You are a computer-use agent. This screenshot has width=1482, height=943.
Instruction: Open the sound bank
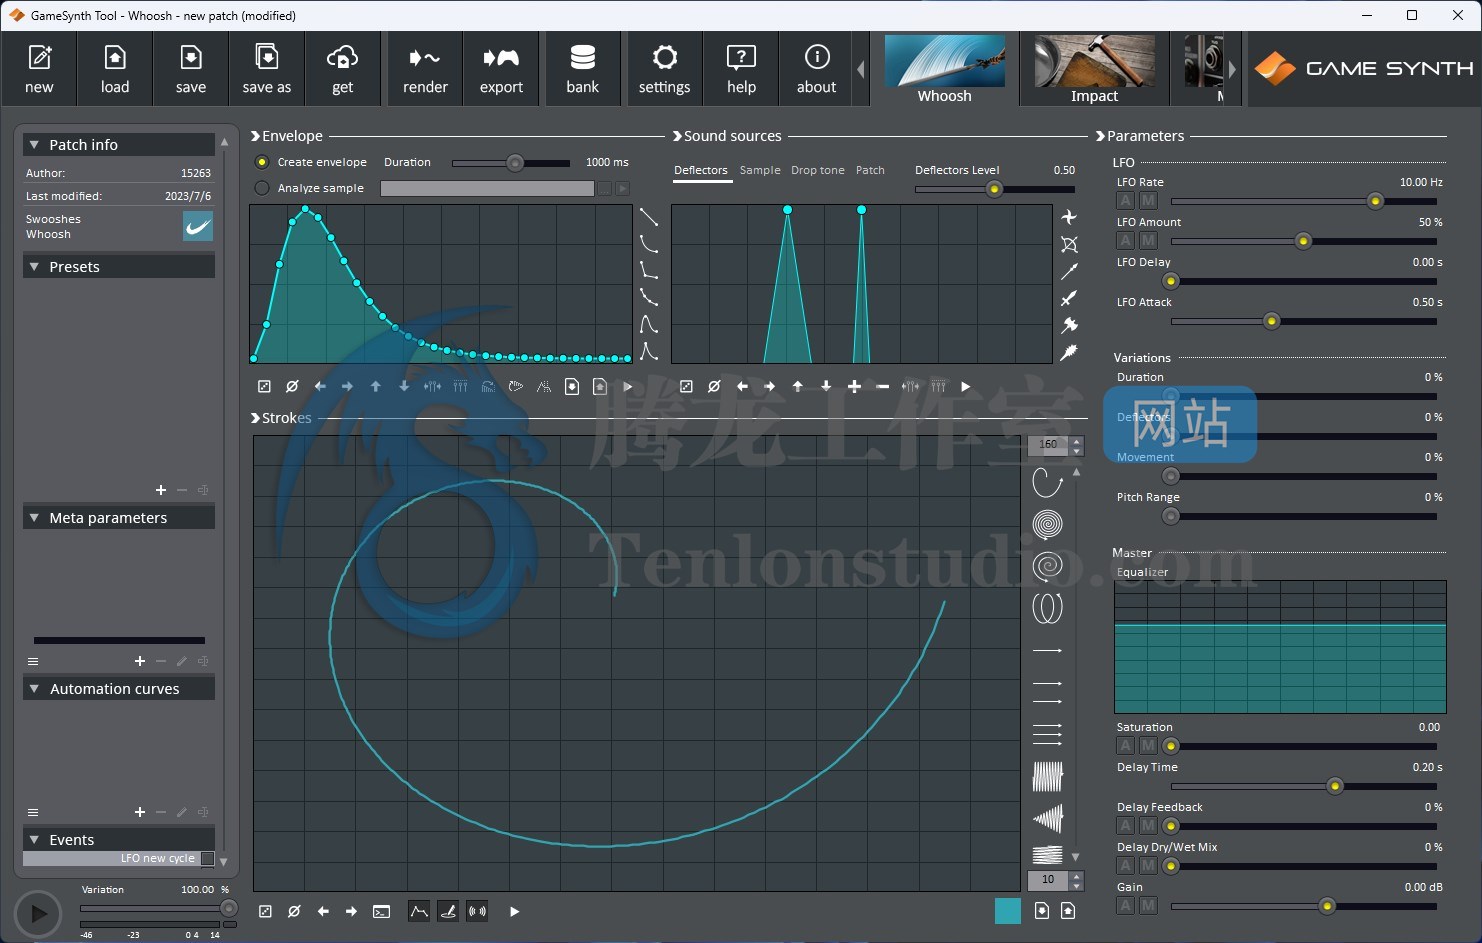point(583,69)
